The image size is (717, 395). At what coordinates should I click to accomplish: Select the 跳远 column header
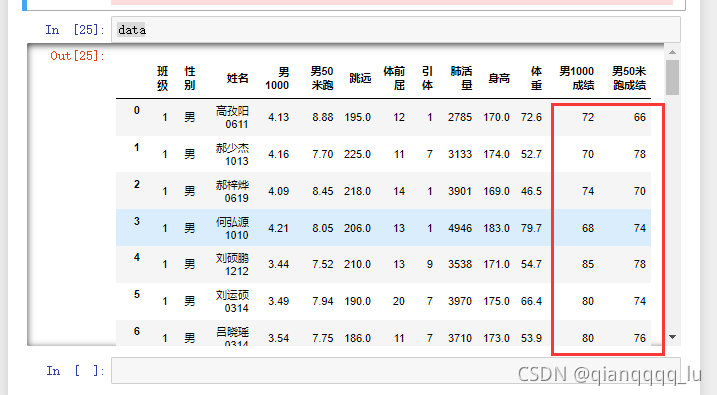tap(360, 78)
